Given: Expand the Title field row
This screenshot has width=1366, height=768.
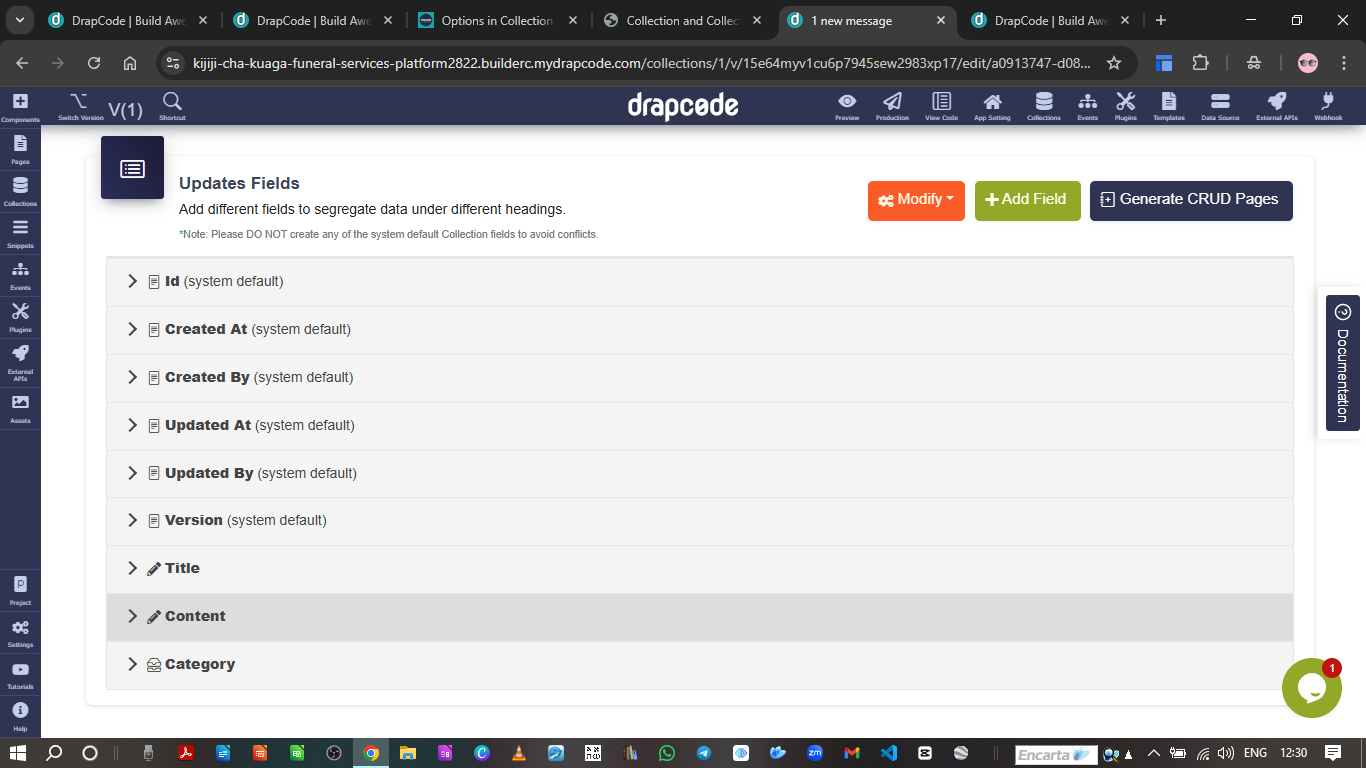Looking at the screenshot, I should [x=699, y=569].
